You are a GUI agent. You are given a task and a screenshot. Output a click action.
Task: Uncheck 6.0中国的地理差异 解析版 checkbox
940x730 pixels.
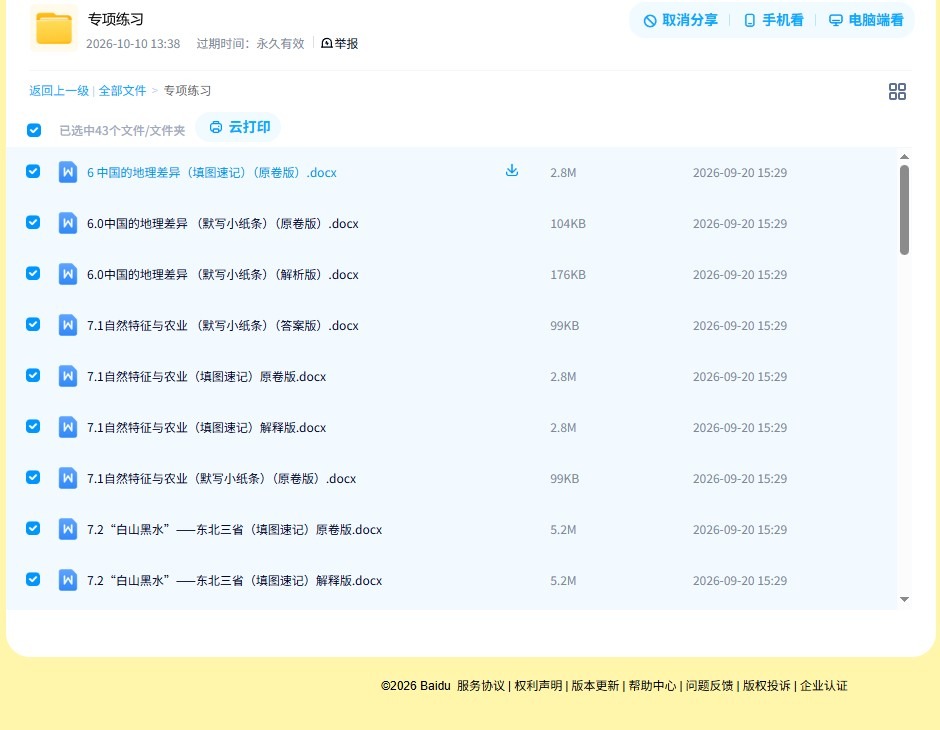pyautogui.click(x=33, y=273)
